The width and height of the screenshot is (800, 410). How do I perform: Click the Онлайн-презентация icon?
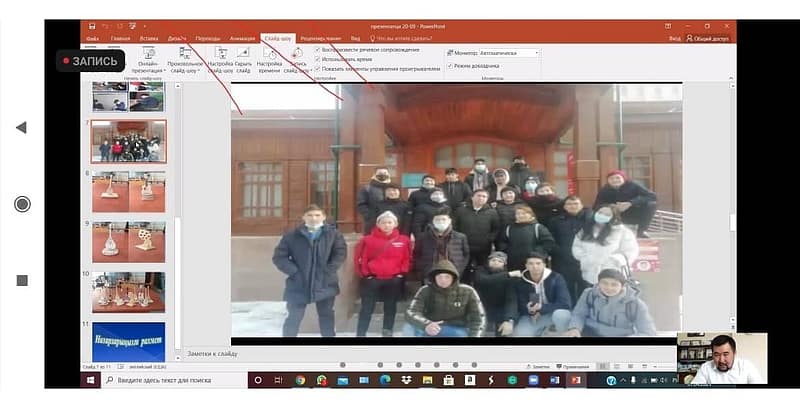point(148,53)
